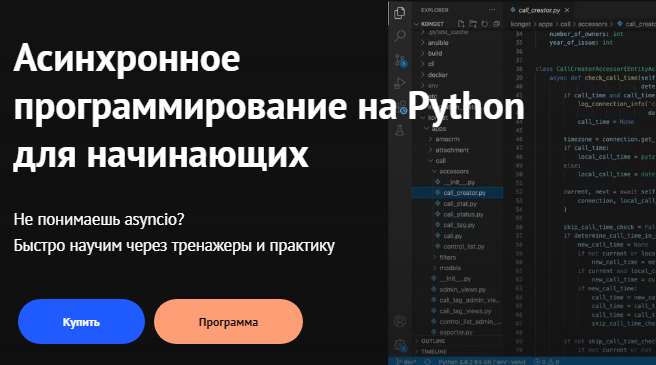Open call_tag_views.py in the file tree
Screen dimensions: 656x365
tap(465, 311)
